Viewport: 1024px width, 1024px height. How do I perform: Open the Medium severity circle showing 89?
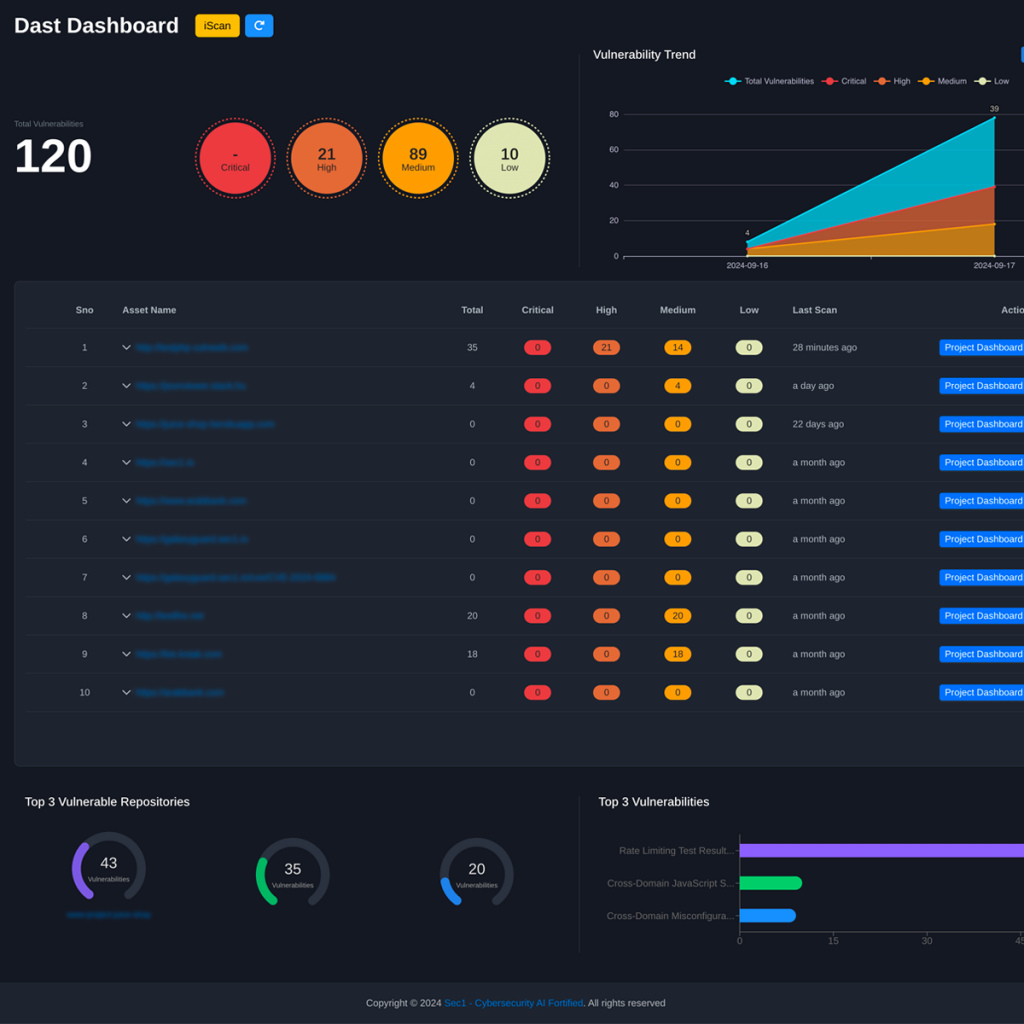[418, 158]
